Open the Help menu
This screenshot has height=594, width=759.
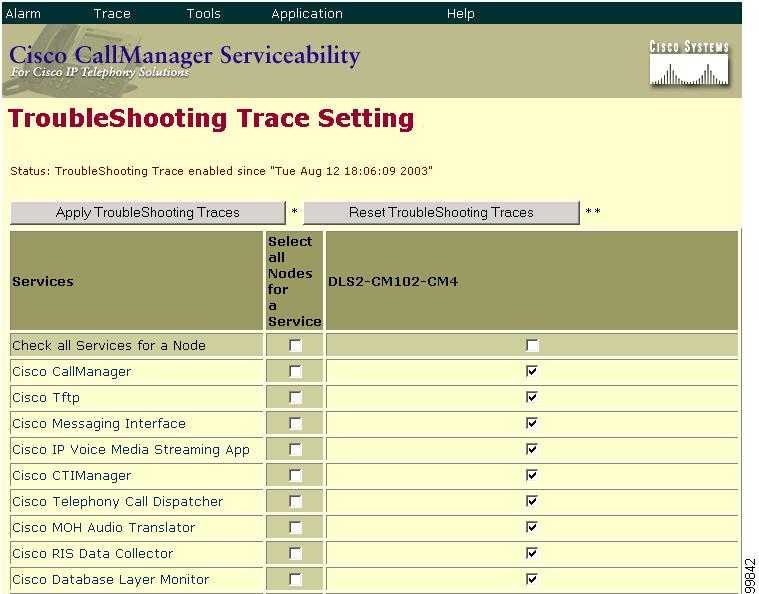point(460,14)
